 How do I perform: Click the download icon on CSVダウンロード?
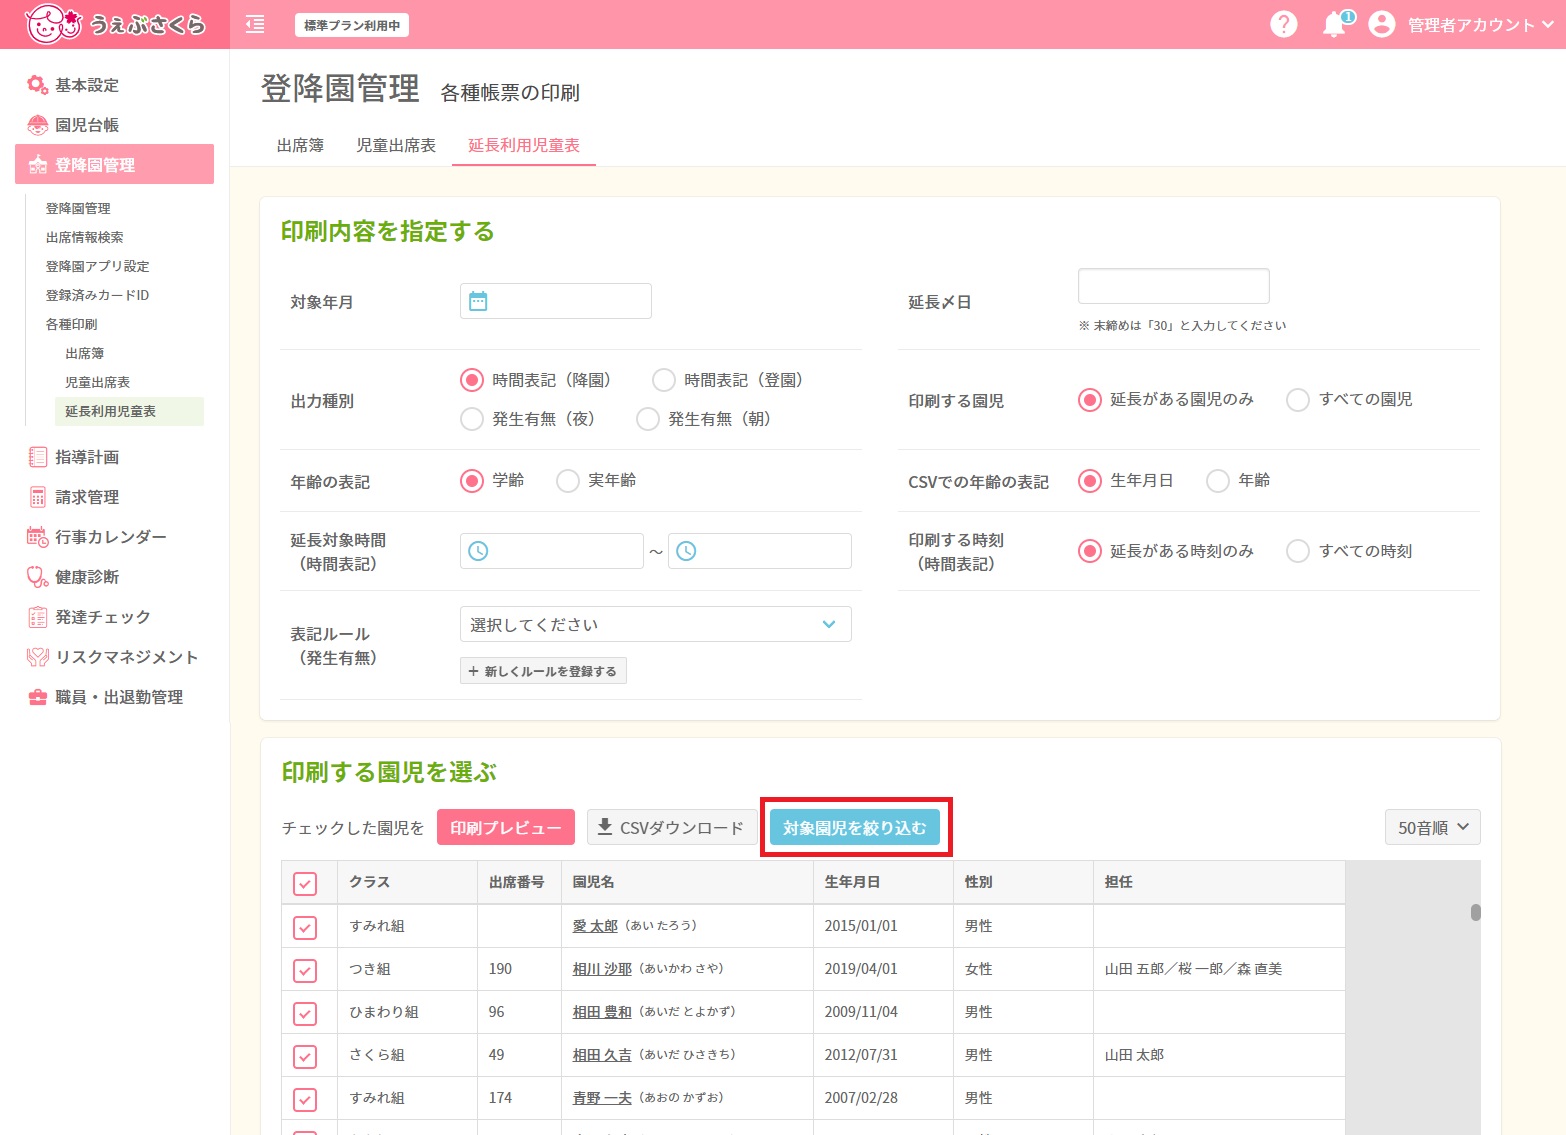tap(604, 827)
